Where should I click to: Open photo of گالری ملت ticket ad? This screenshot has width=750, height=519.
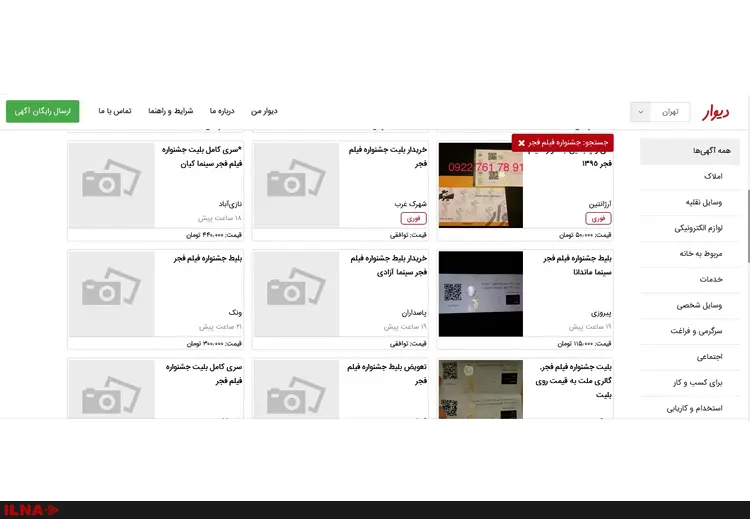click(x=481, y=389)
